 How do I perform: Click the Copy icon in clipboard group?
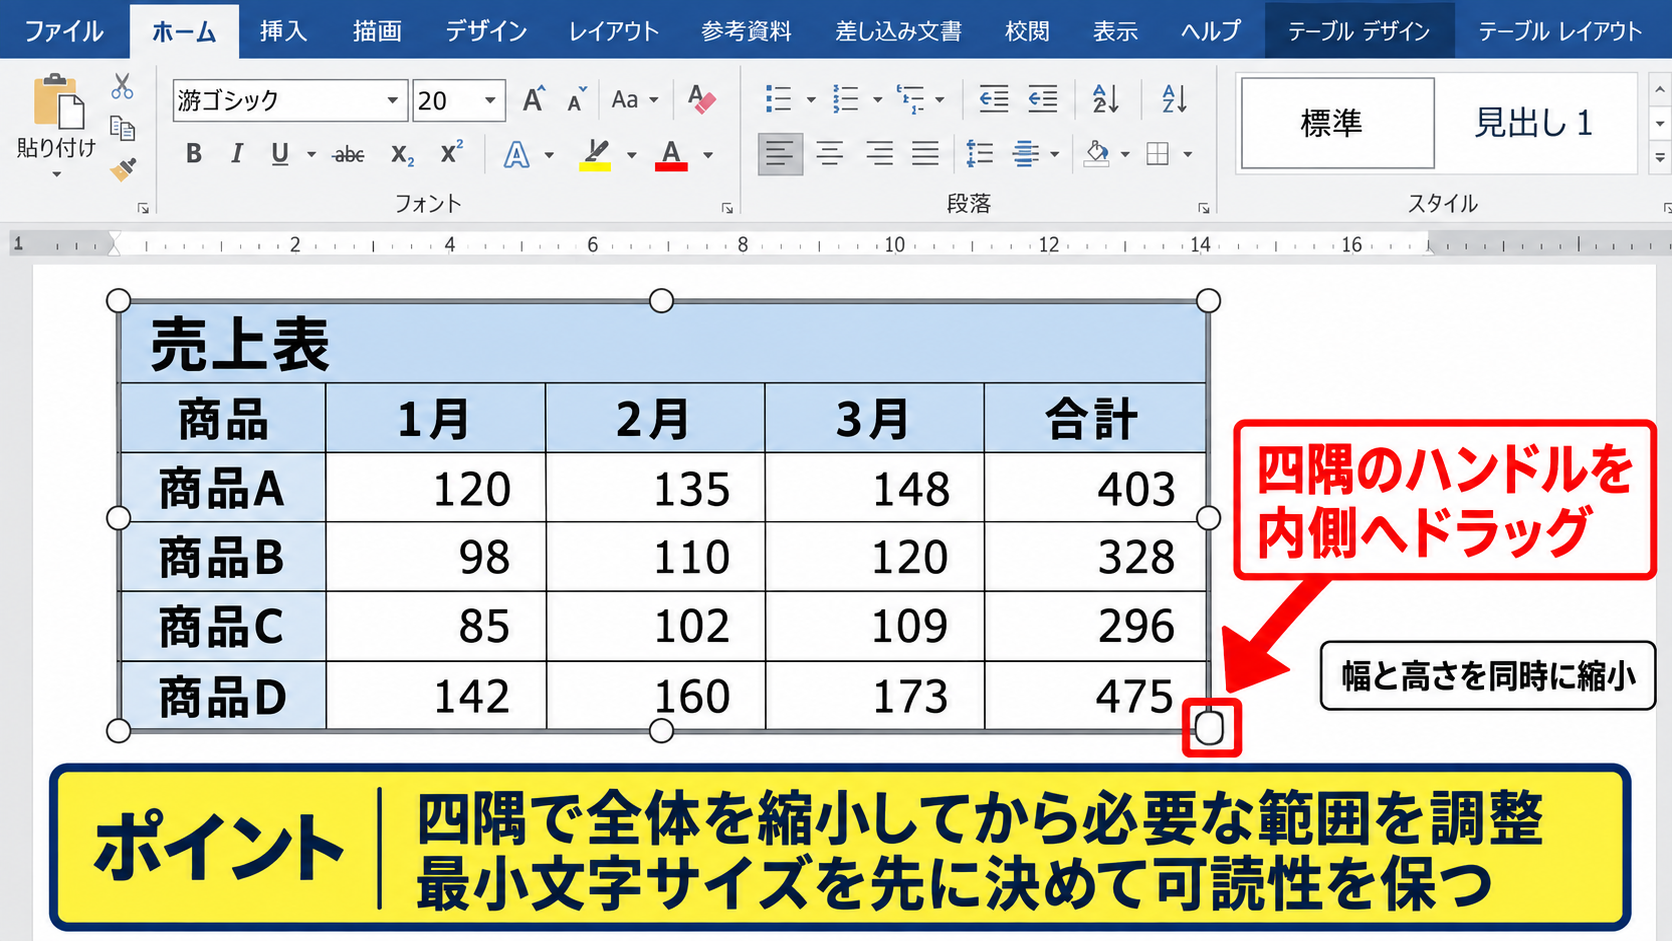(x=122, y=128)
